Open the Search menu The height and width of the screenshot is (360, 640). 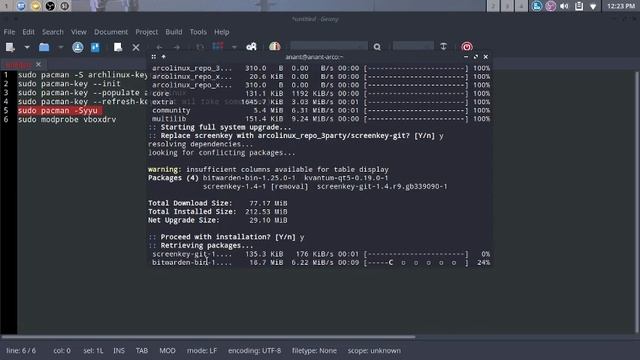(53, 32)
